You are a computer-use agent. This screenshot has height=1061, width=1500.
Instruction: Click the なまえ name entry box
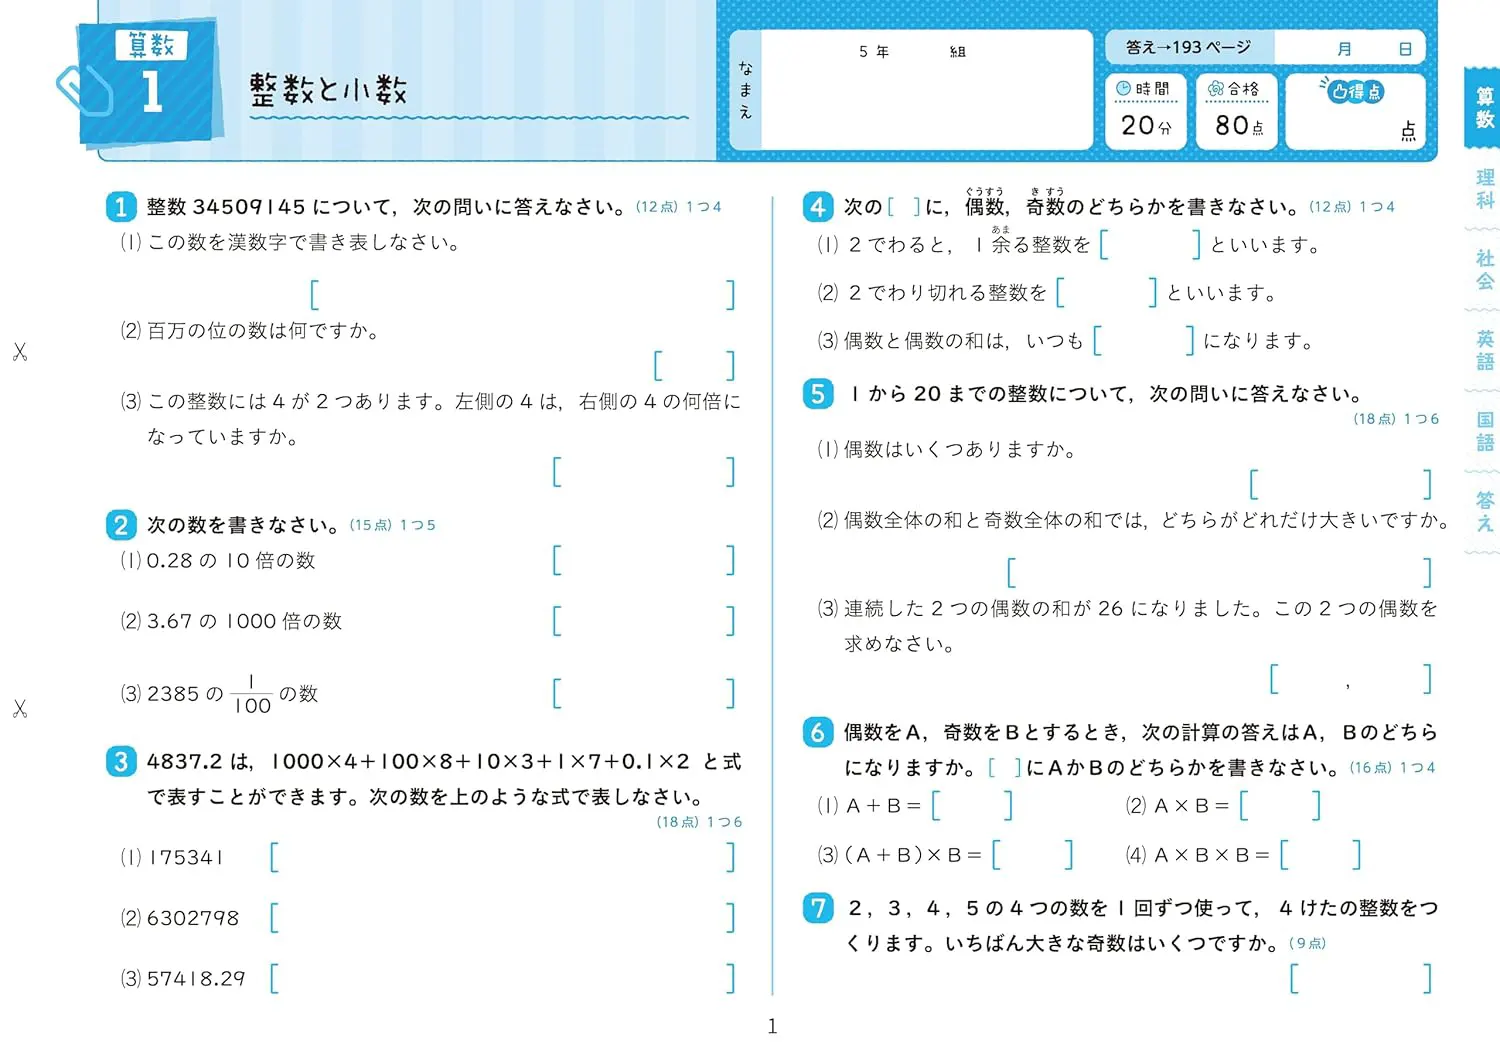925,100
